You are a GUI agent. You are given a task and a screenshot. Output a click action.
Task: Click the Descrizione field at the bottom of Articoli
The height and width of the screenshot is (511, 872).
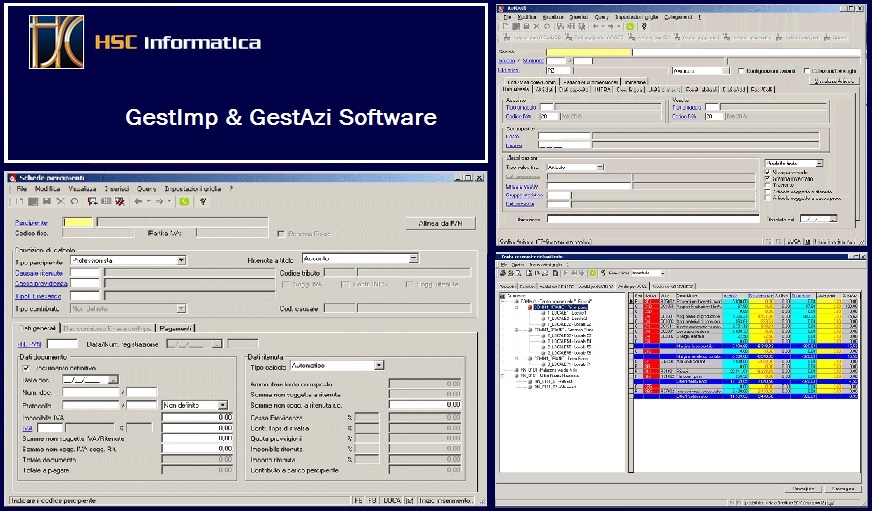tap(653, 219)
